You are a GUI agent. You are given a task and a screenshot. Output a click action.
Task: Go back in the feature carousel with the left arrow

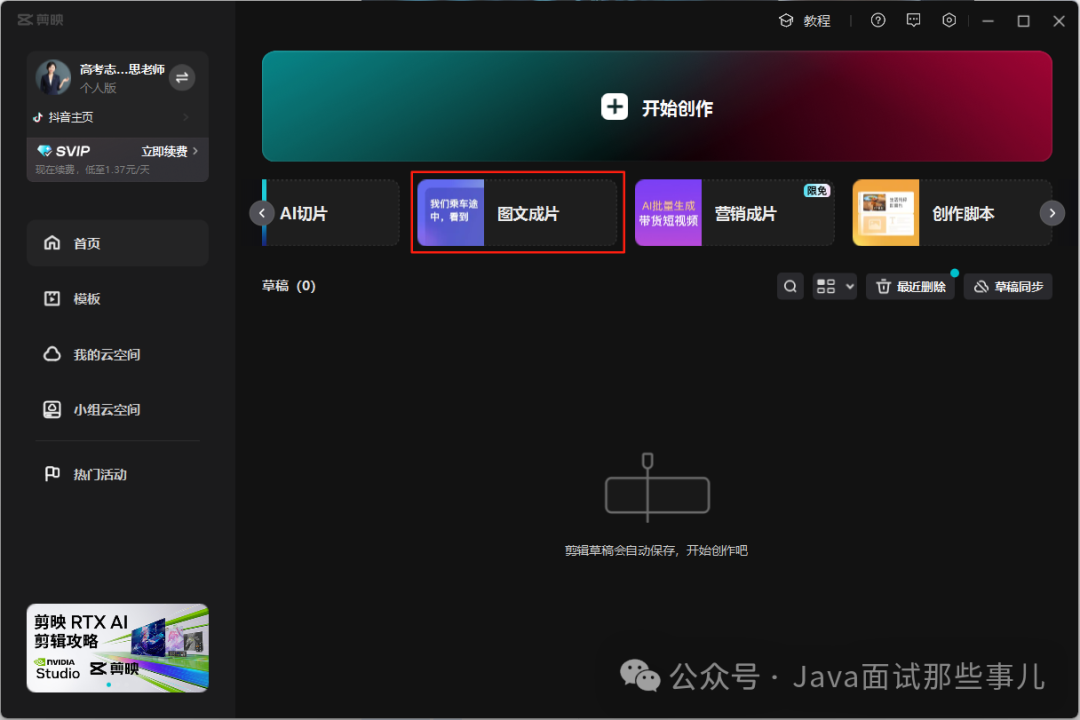pyautogui.click(x=262, y=214)
